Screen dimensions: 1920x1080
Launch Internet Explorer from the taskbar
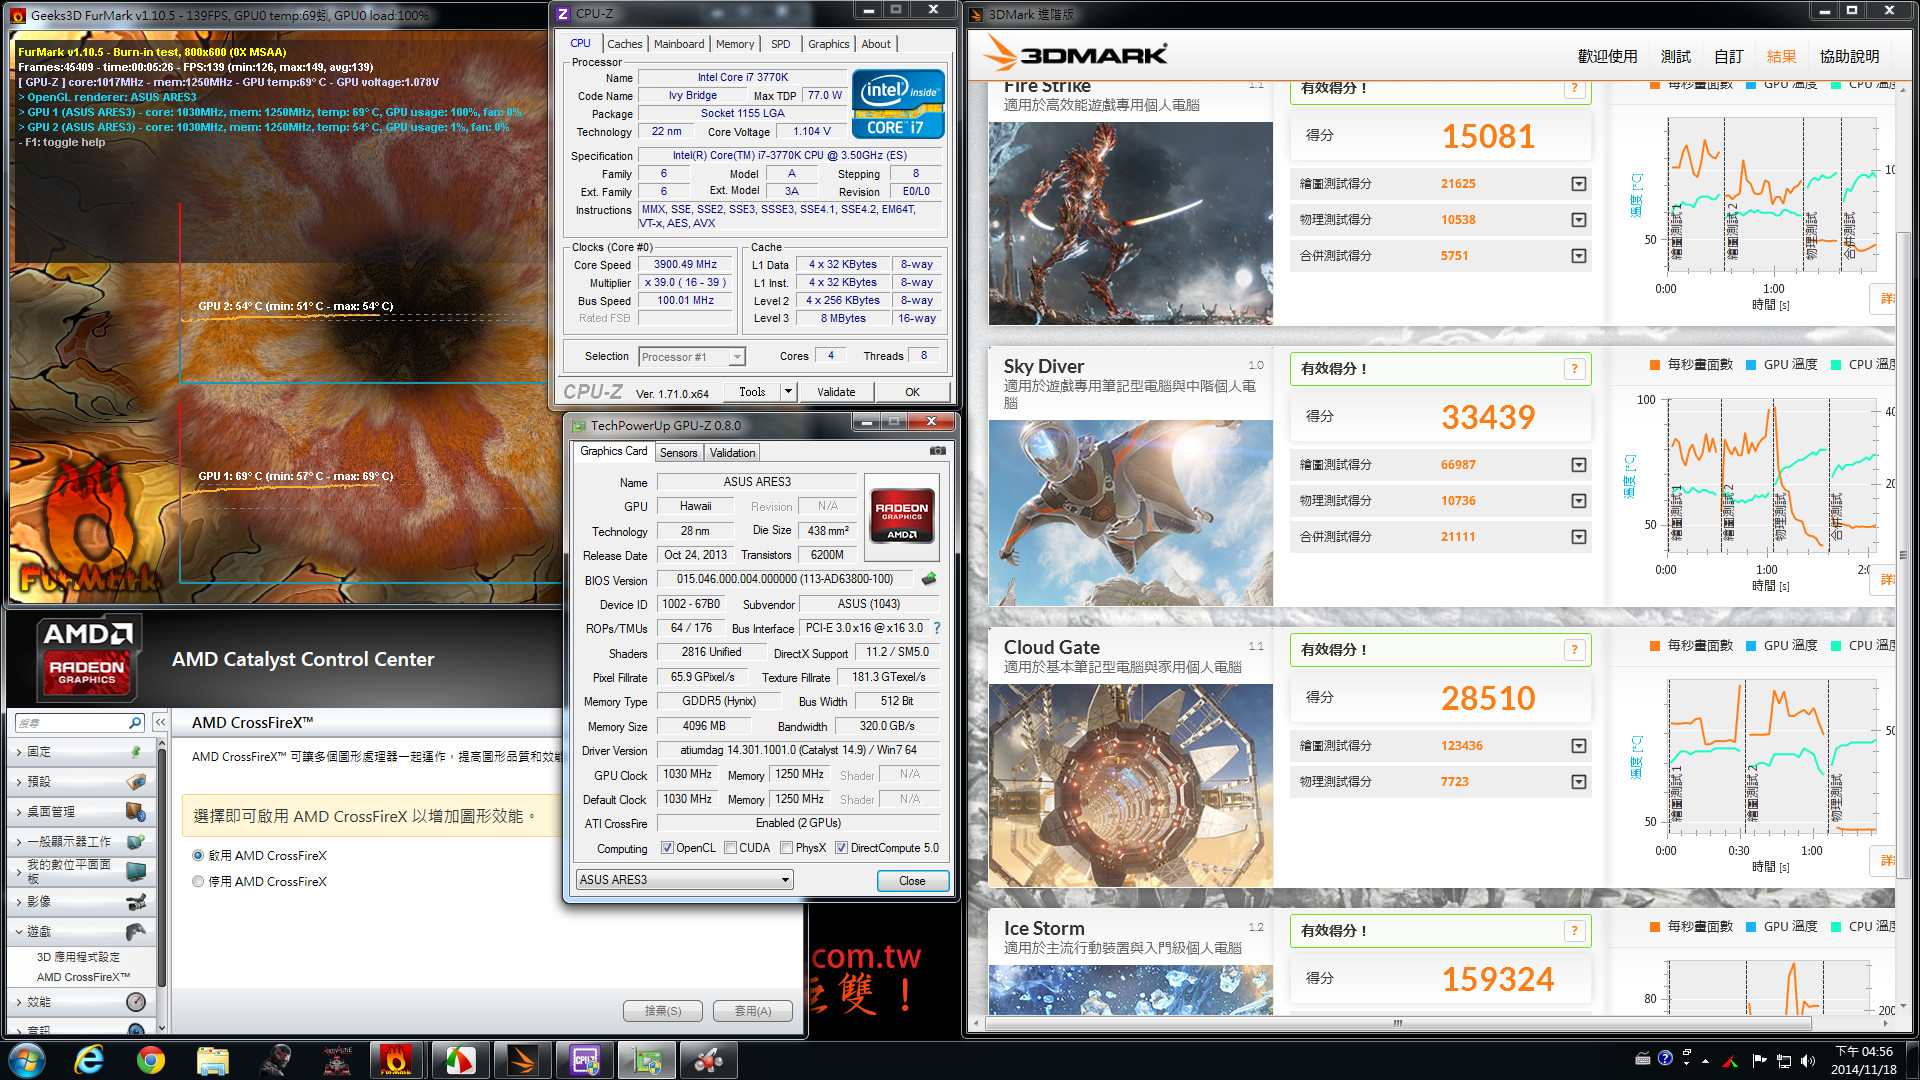[x=89, y=1060]
